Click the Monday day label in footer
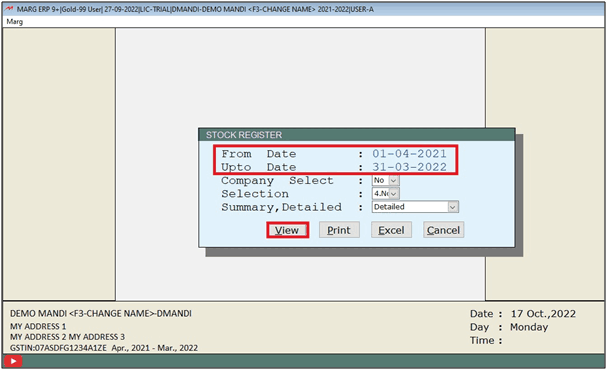Image resolution: width=608 pixels, height=370 pixels. [x=529, y=327]
